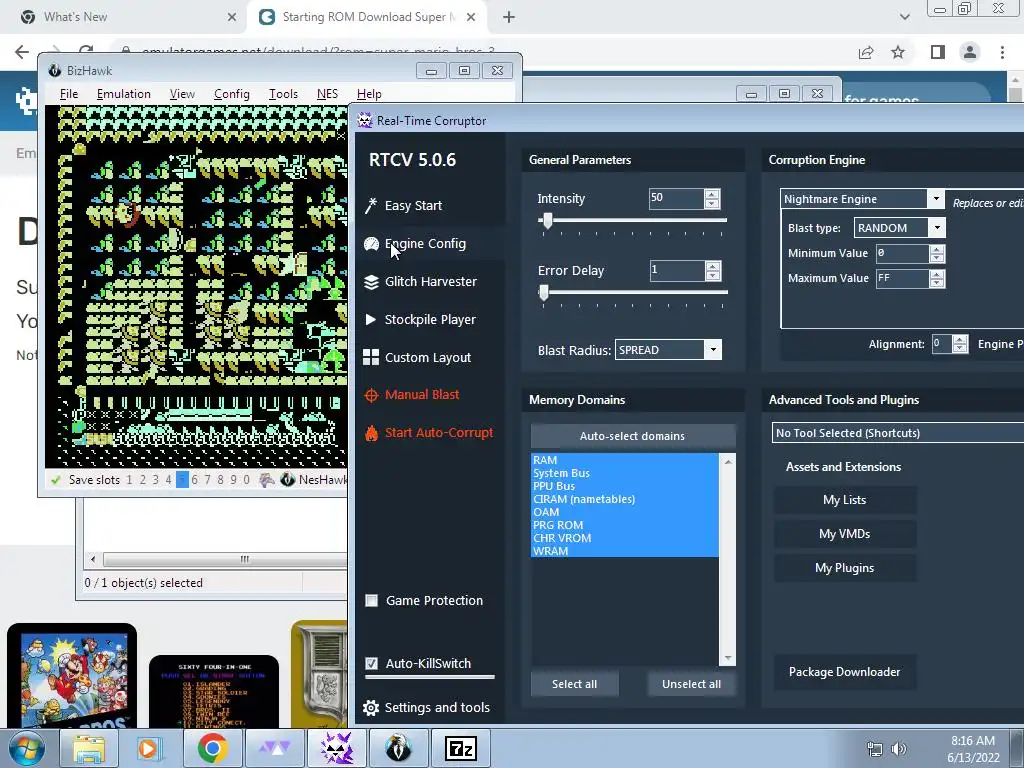Open BizHawk Help menu
Image resolution: width=1024 pixels, height=768 pixels.
coord(369,94)
